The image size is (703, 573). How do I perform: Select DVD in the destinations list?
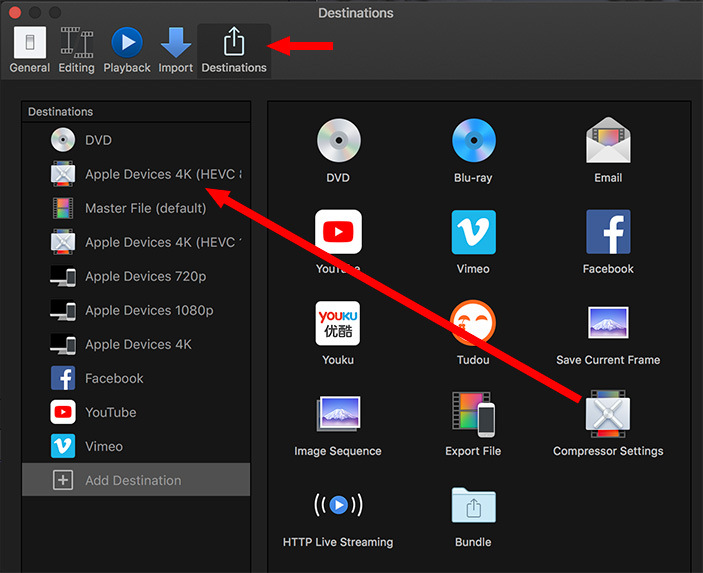click(x=136, y=140)
